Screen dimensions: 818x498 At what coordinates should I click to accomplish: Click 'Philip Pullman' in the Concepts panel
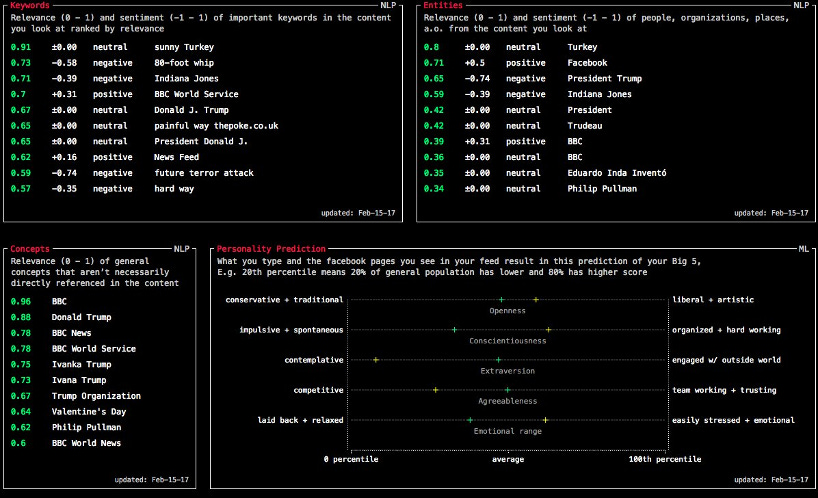86,427
